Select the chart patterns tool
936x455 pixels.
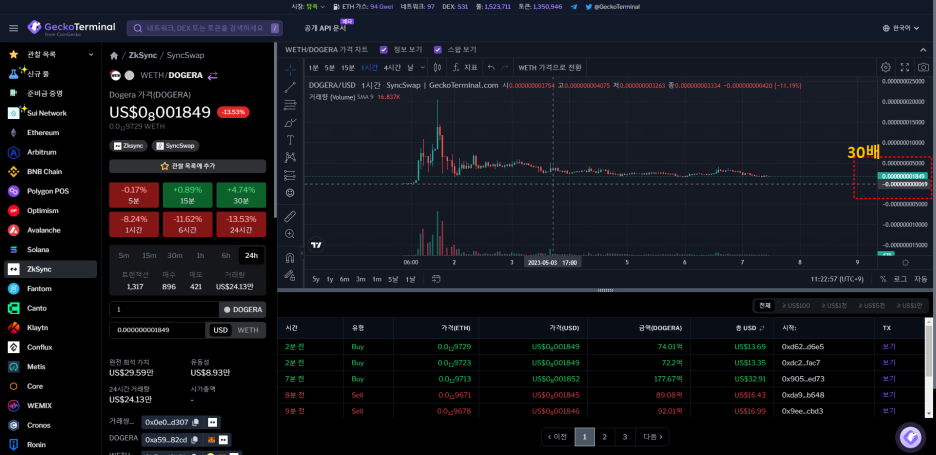coord(291,157)
